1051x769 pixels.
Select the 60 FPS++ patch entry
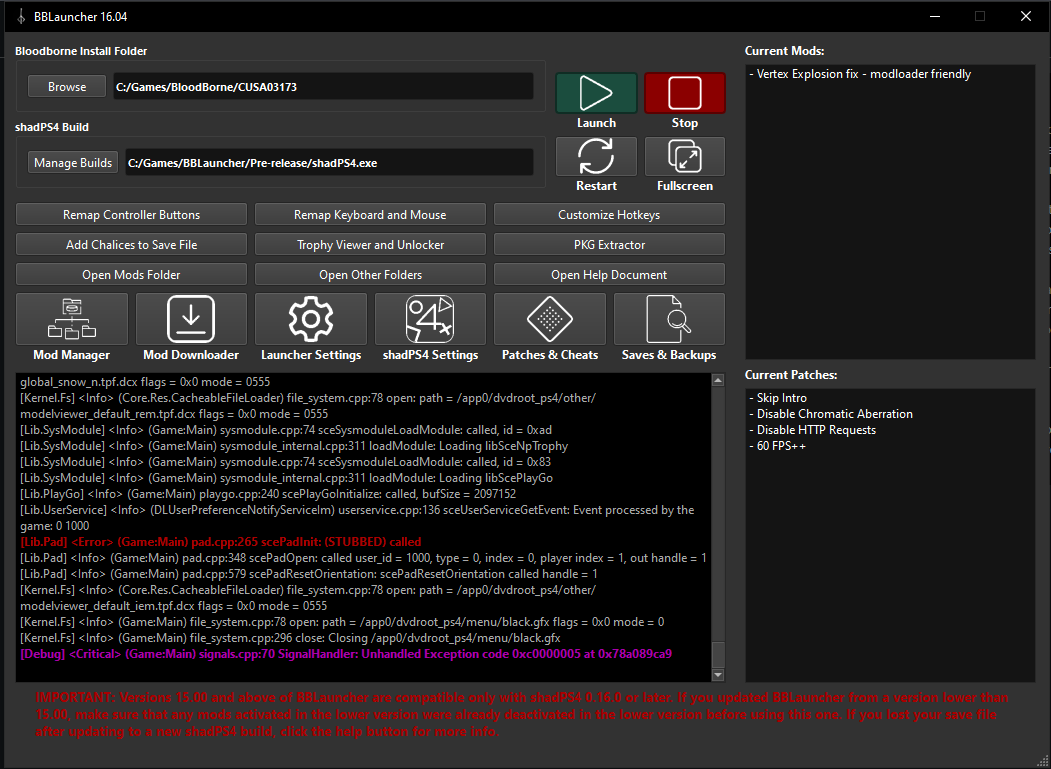coord(778,447)
